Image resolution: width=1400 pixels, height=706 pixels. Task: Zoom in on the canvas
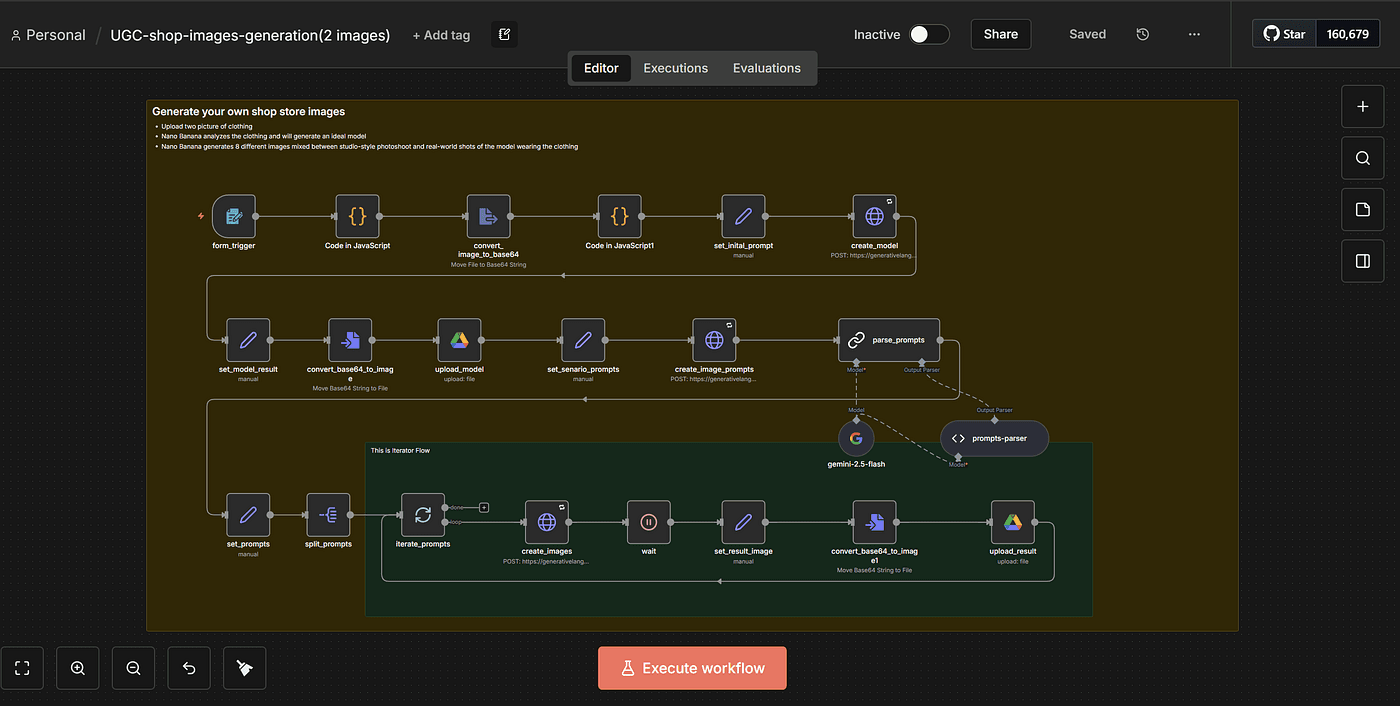tap(78, 668)
